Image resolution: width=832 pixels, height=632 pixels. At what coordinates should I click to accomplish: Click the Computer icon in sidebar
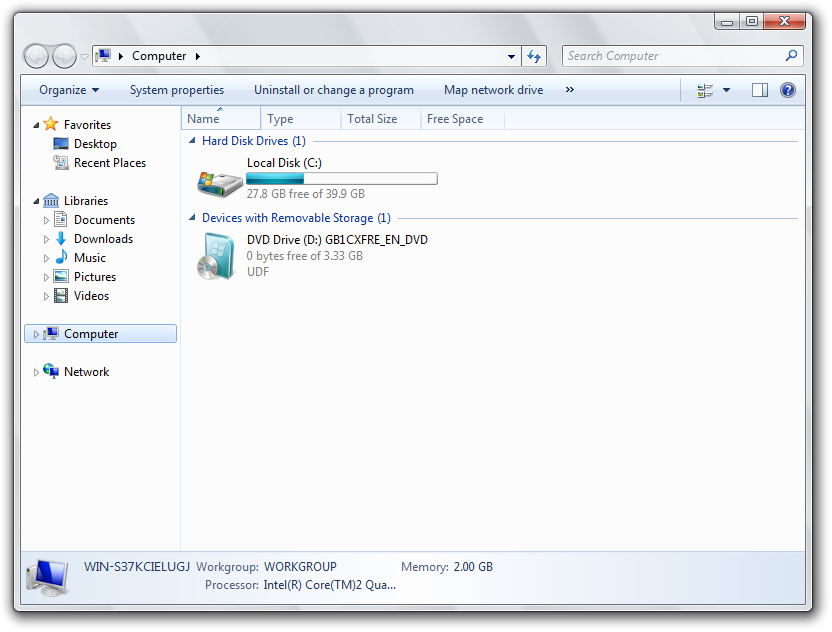point(51,333)
